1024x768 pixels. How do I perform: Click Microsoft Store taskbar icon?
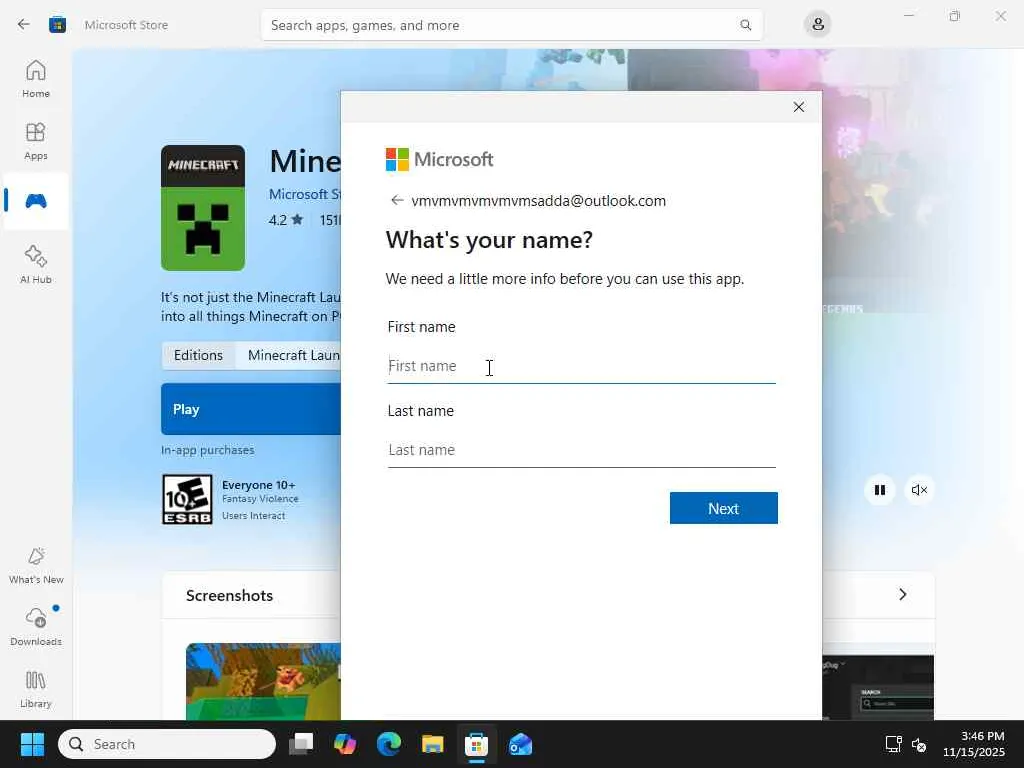click(x=477, y=744)
